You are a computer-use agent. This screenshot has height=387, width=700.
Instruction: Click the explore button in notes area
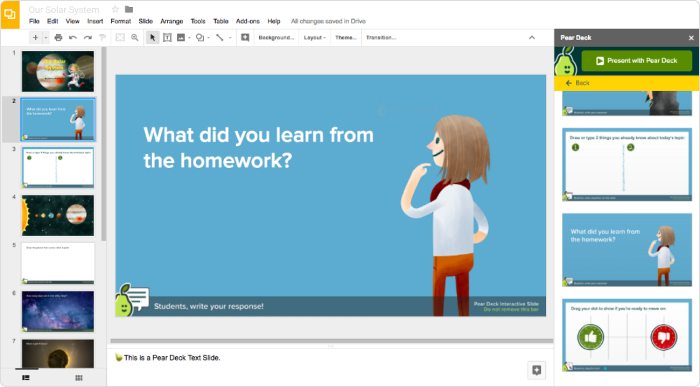click(536, 370)
